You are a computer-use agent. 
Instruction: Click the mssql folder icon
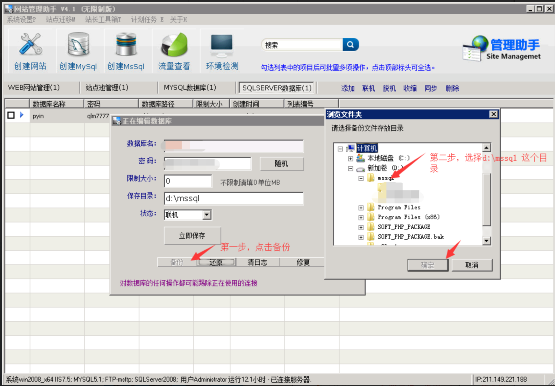[x=371, y=178]
